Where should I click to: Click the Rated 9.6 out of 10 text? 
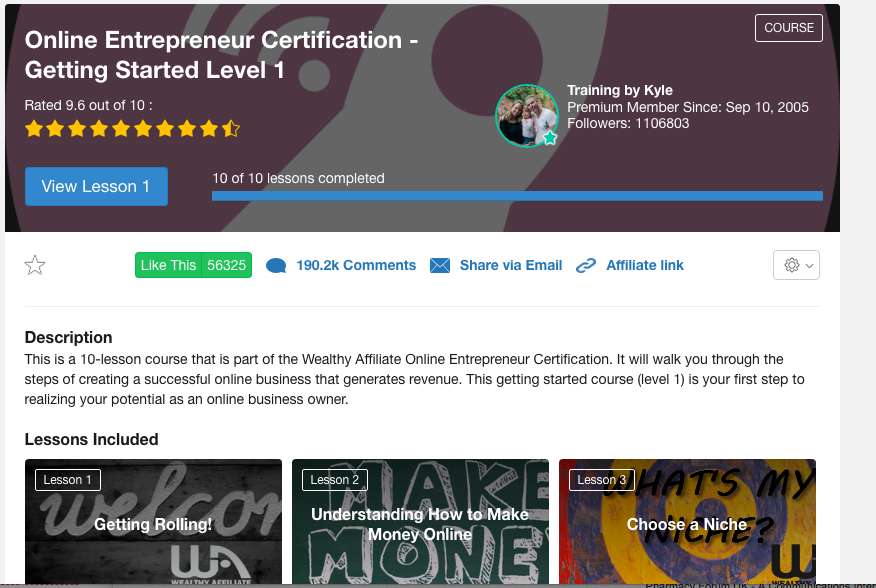tap(88, 105)
